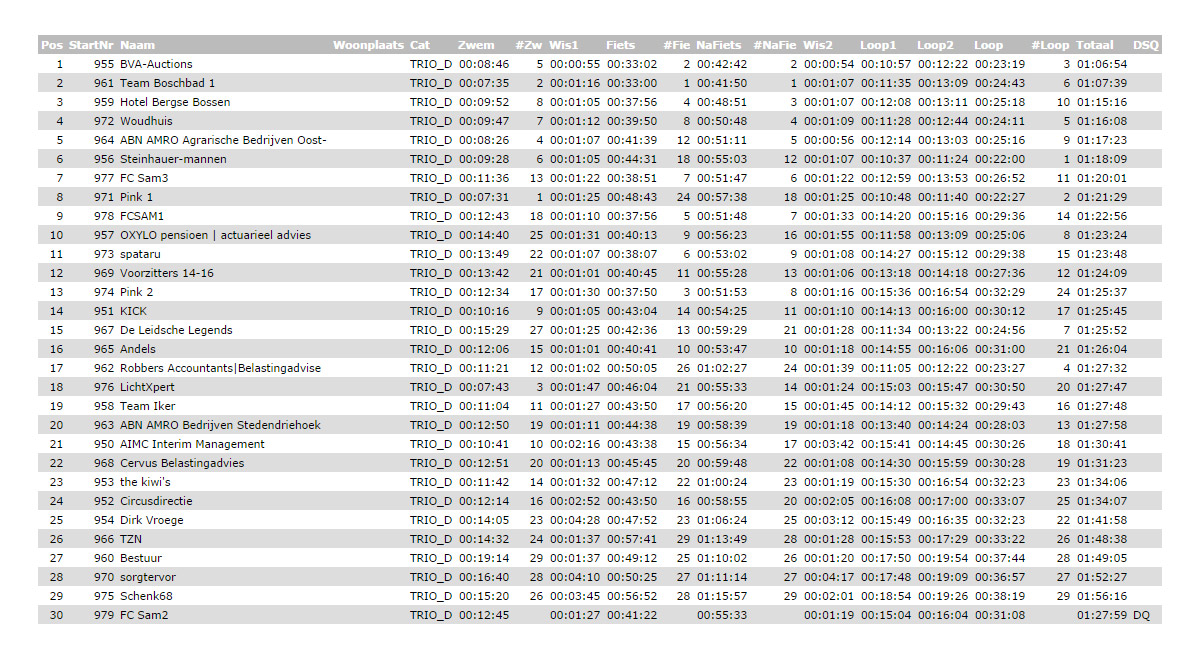Select team name BVA-Auctions
Image resolution: width=1200 pixels, height=660 pixels.
[156, 64]
